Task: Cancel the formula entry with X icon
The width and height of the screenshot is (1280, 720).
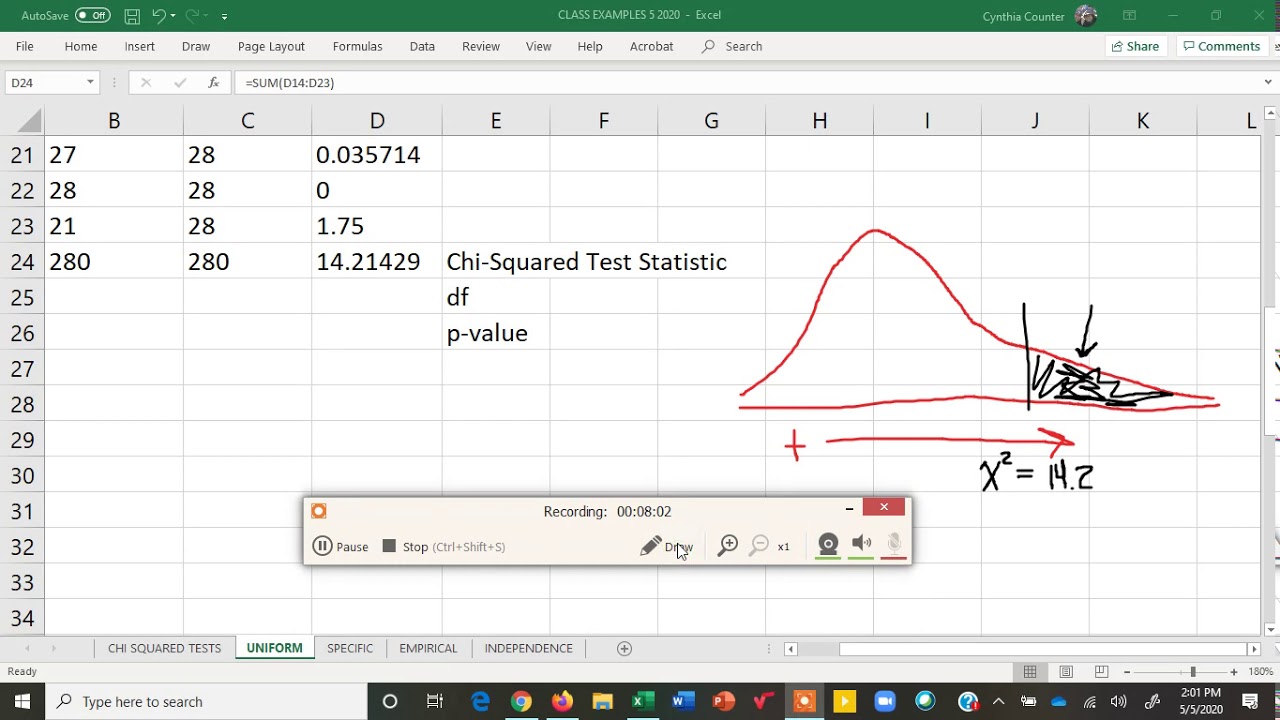Action: pos(146,83)
